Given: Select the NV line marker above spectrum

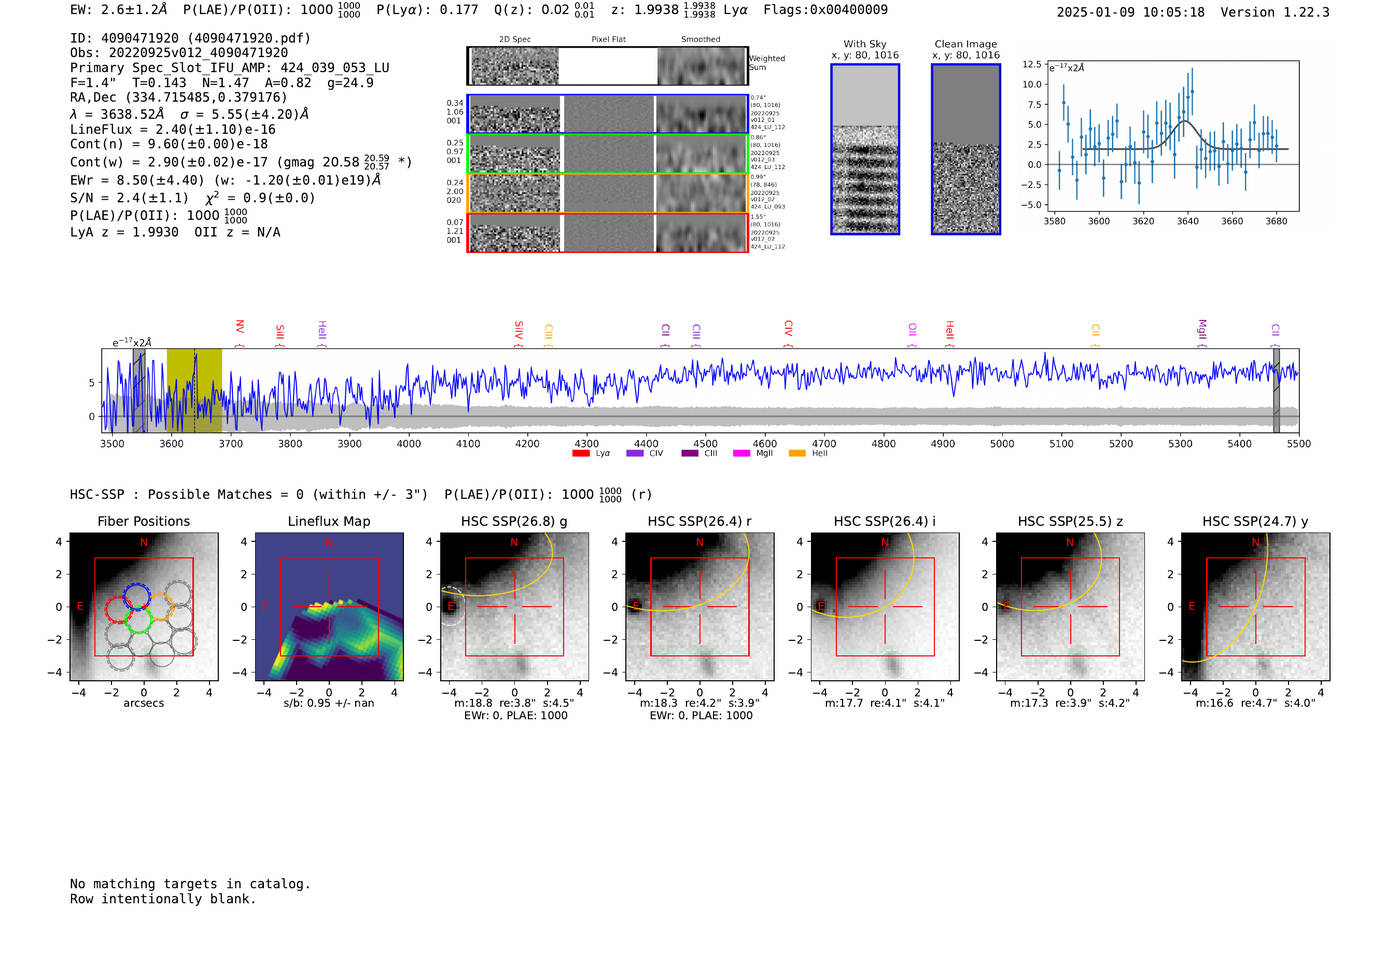Looking at the screenshot, I should (239, 333).
